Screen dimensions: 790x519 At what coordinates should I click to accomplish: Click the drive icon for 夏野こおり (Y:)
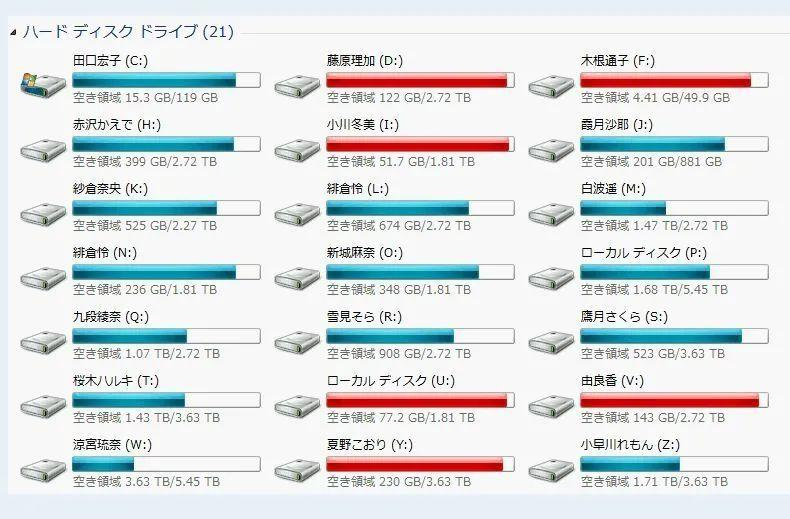(x=296, y=467)
